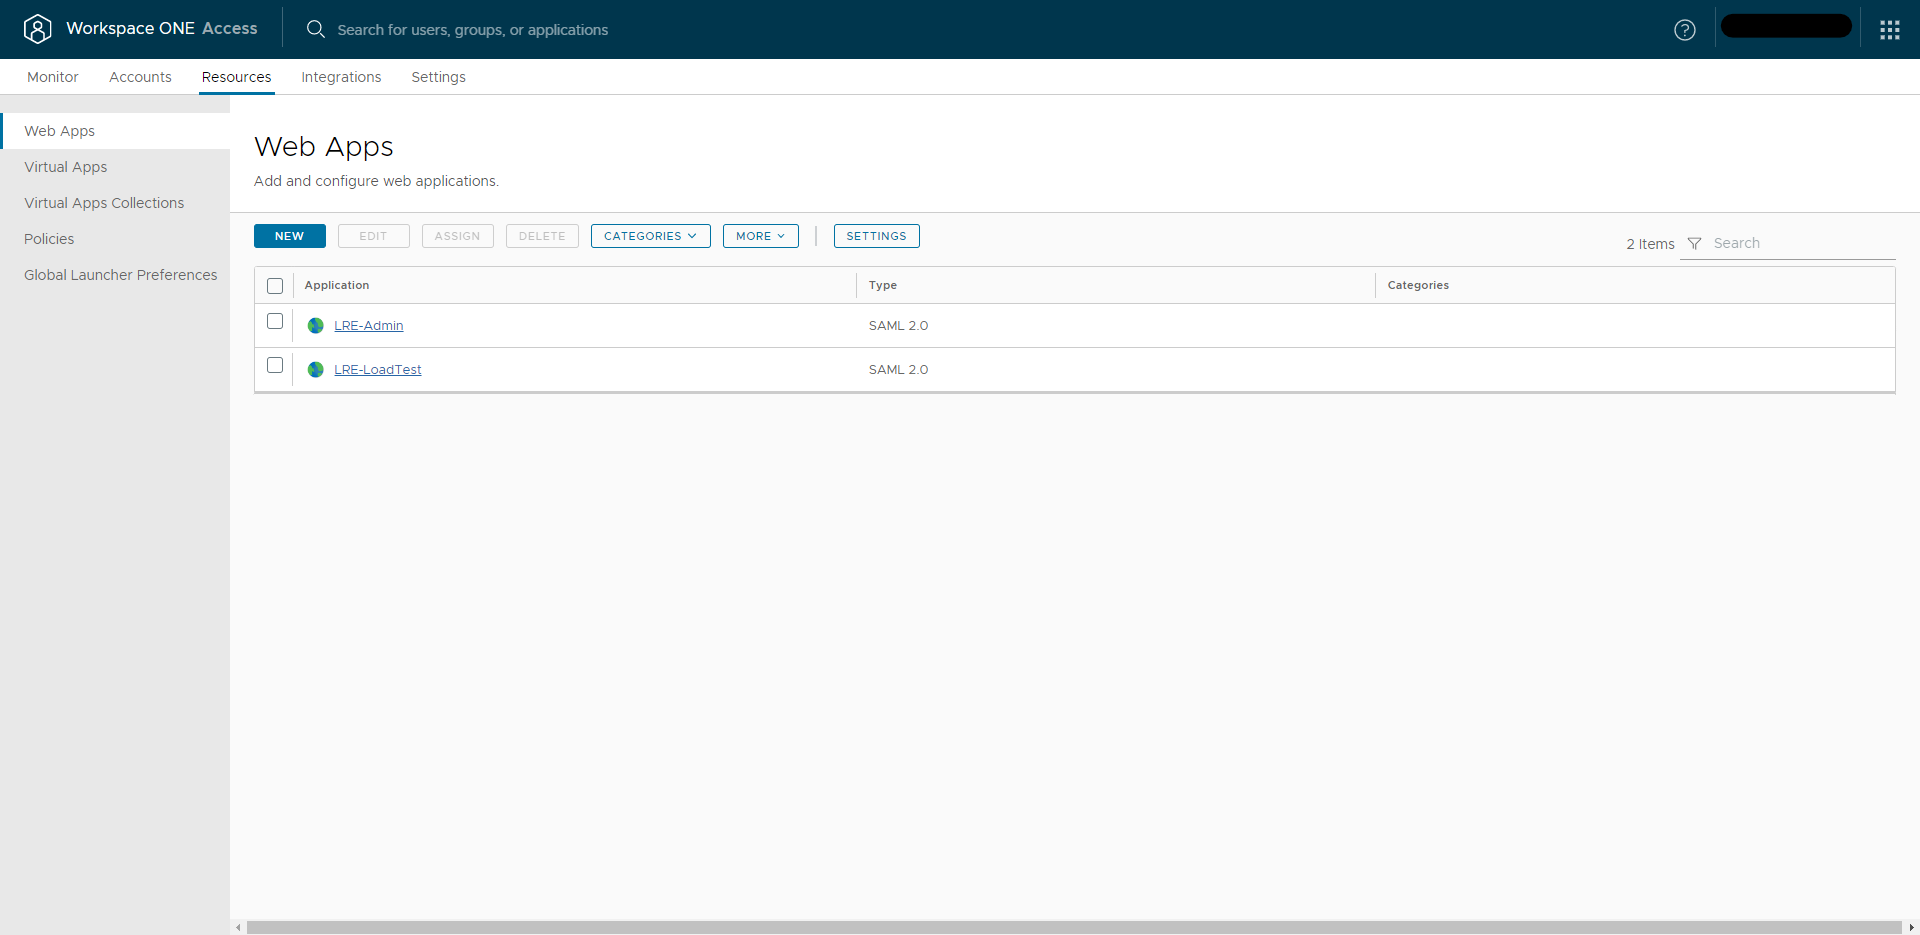Toggle the select-all checkbox in the header
Screen dimensions: 1920x935
274,285
